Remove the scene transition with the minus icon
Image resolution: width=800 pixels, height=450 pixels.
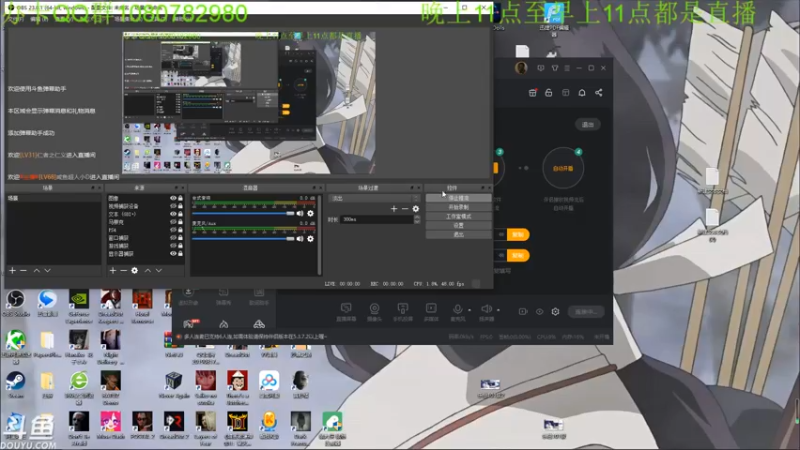click(x=405, y=209)
